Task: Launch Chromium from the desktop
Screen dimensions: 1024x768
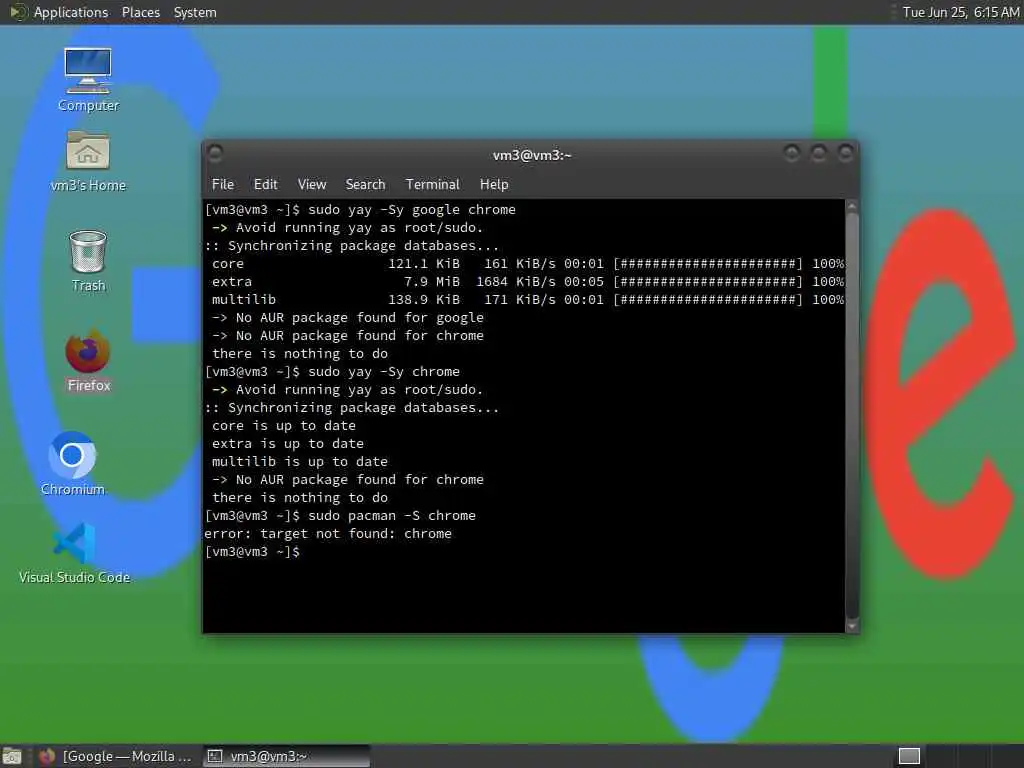Action: point(72,464)
